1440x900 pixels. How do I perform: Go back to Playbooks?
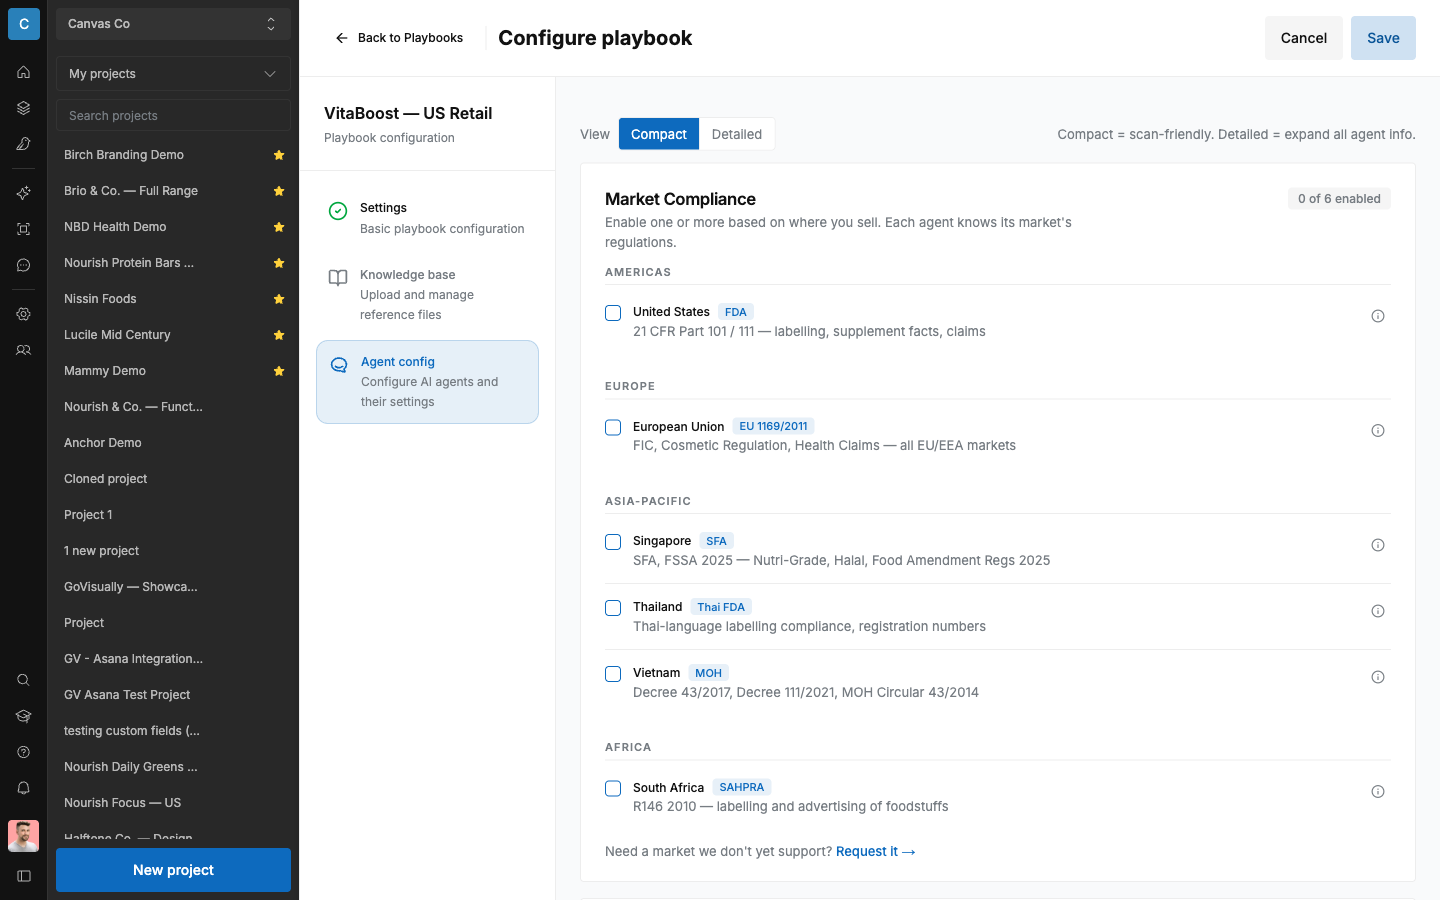pos(399,38)
